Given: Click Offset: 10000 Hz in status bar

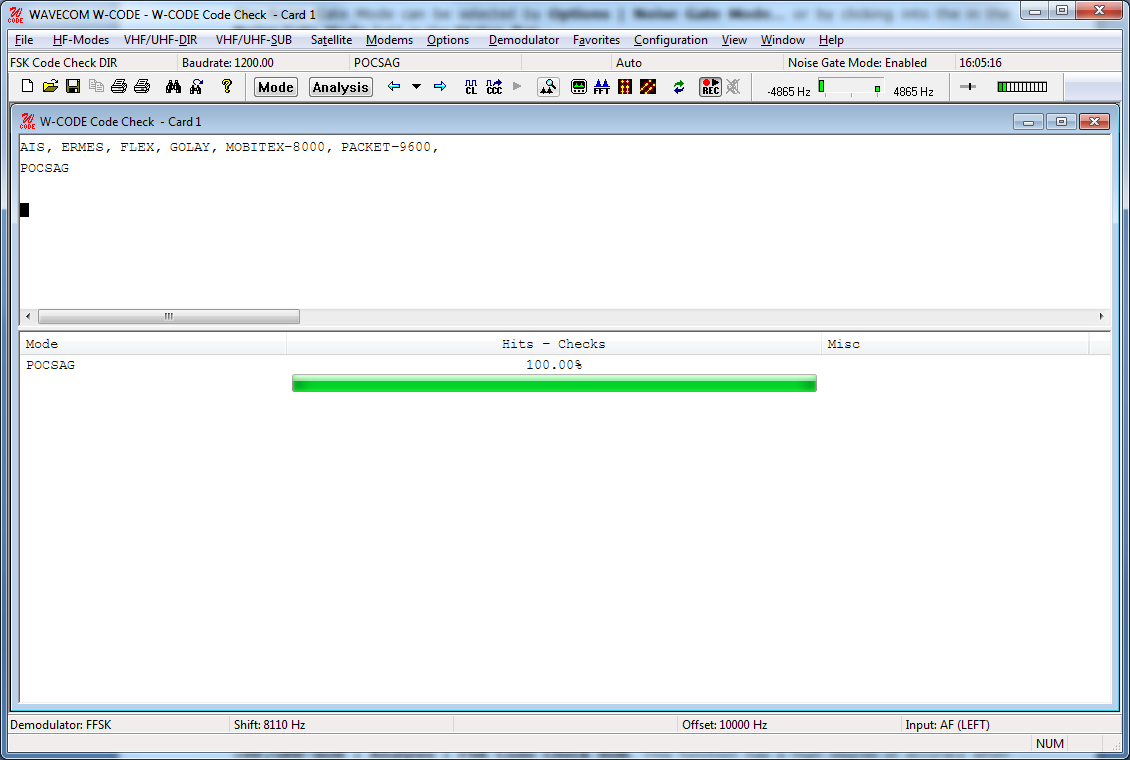Looking at the screenshot, I should pyautogui.click(x=789, y=725).
